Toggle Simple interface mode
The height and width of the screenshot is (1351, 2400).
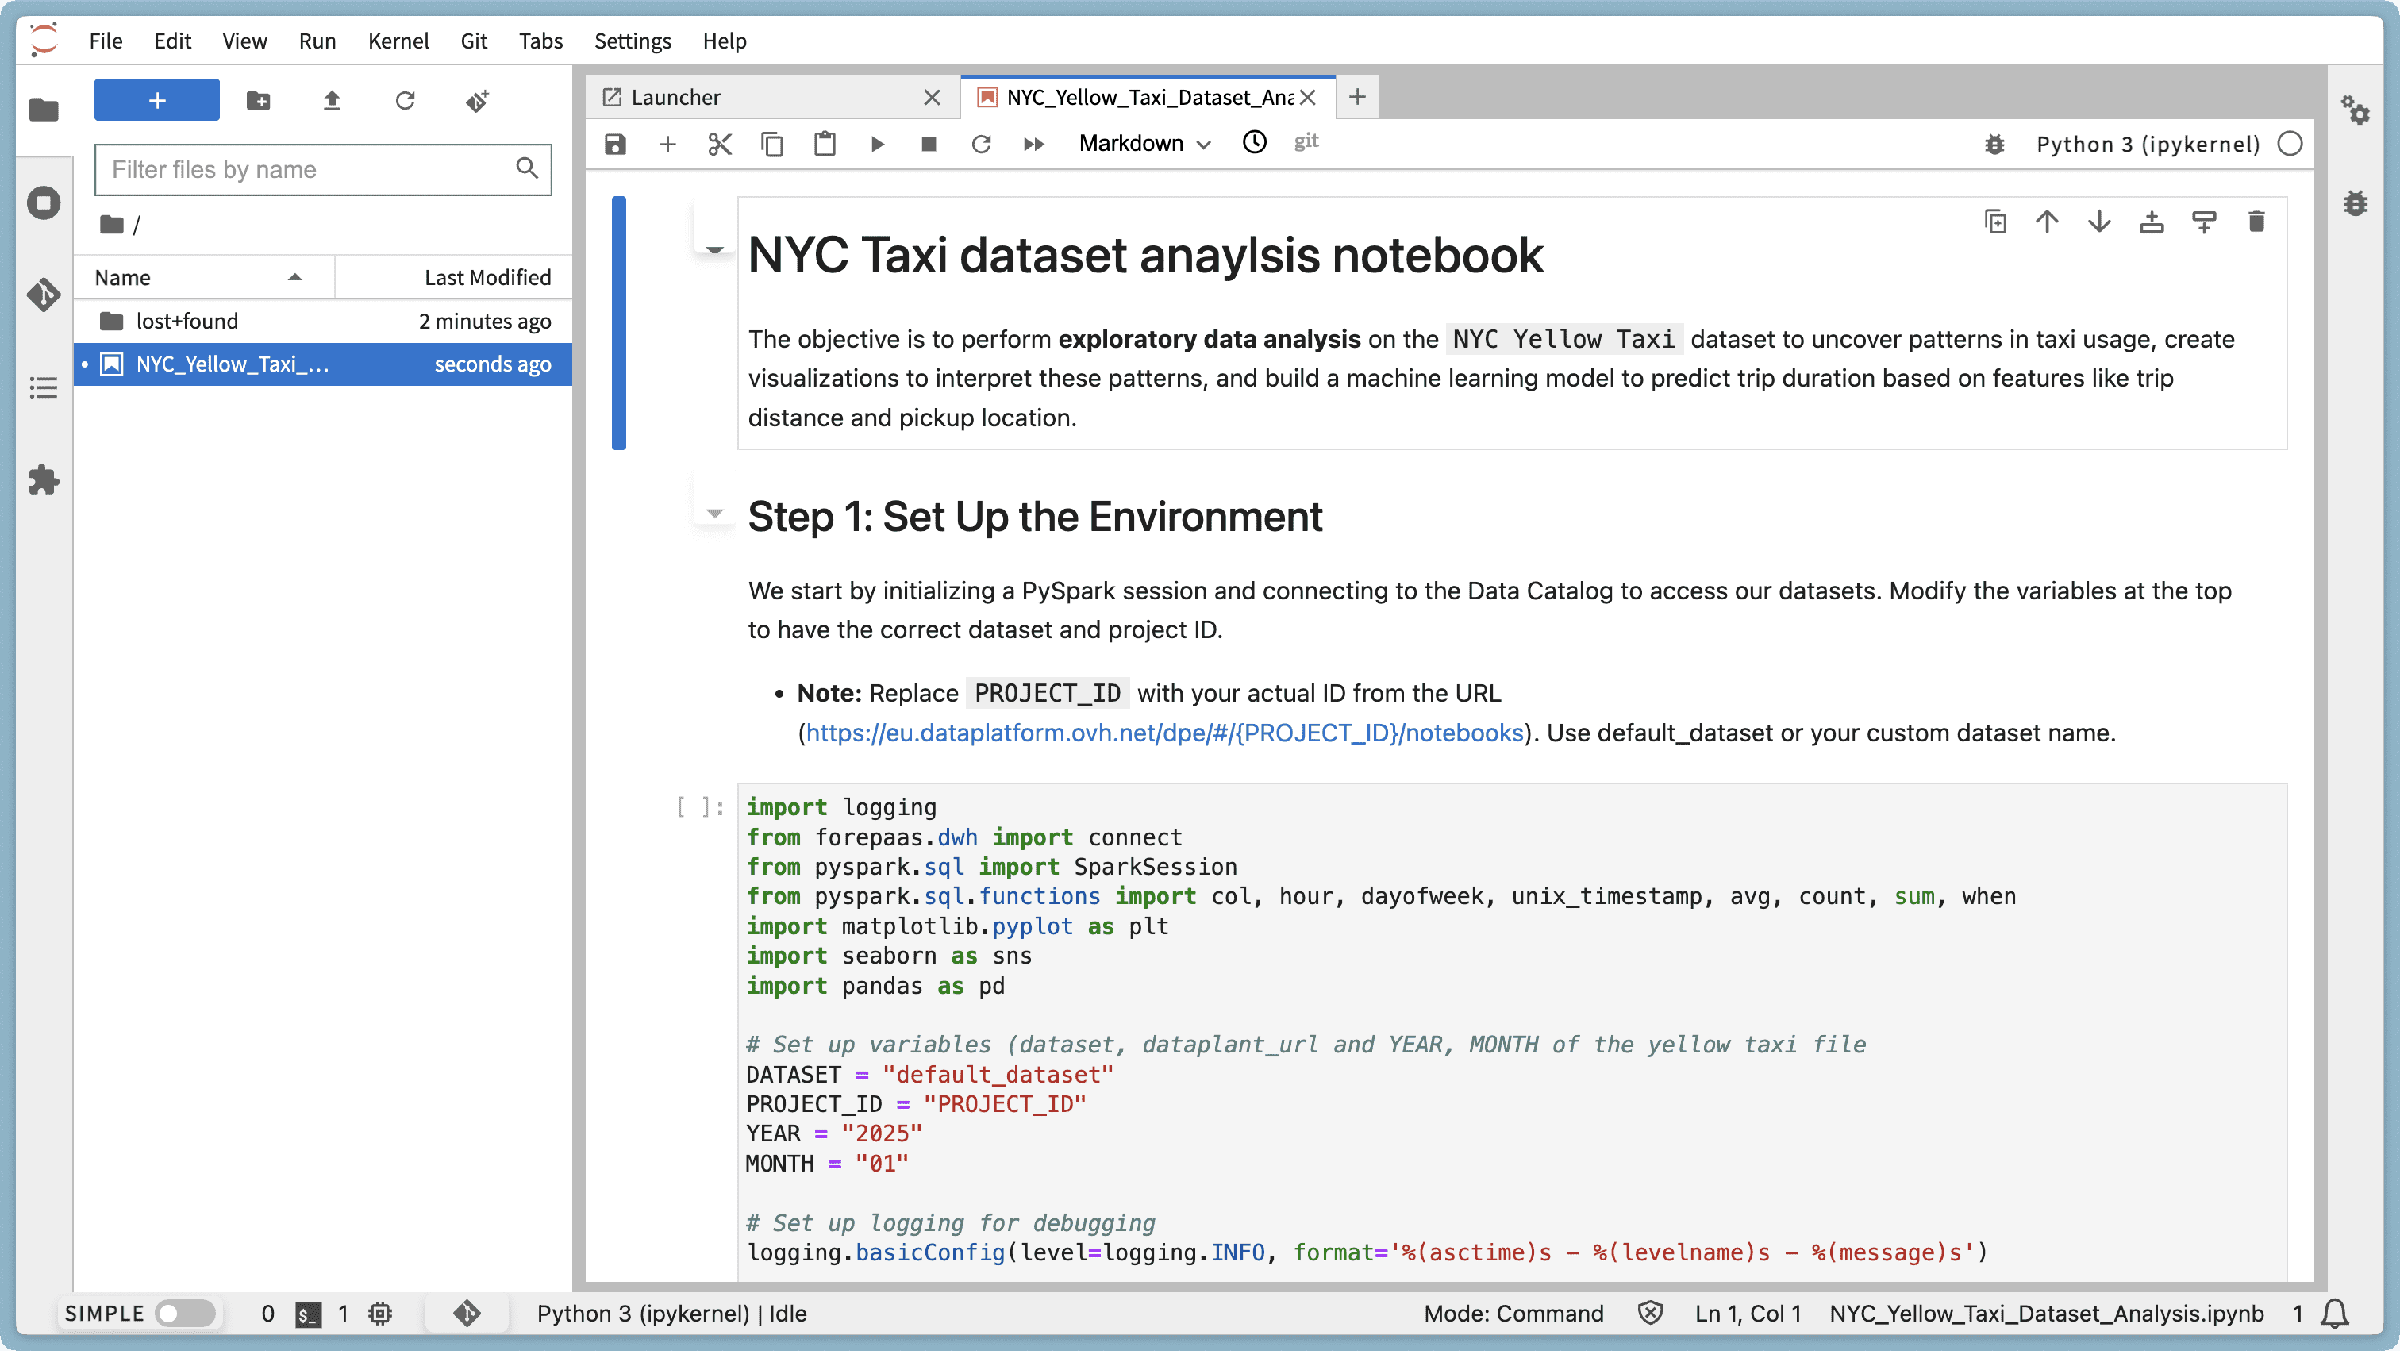coord(186,1313)
